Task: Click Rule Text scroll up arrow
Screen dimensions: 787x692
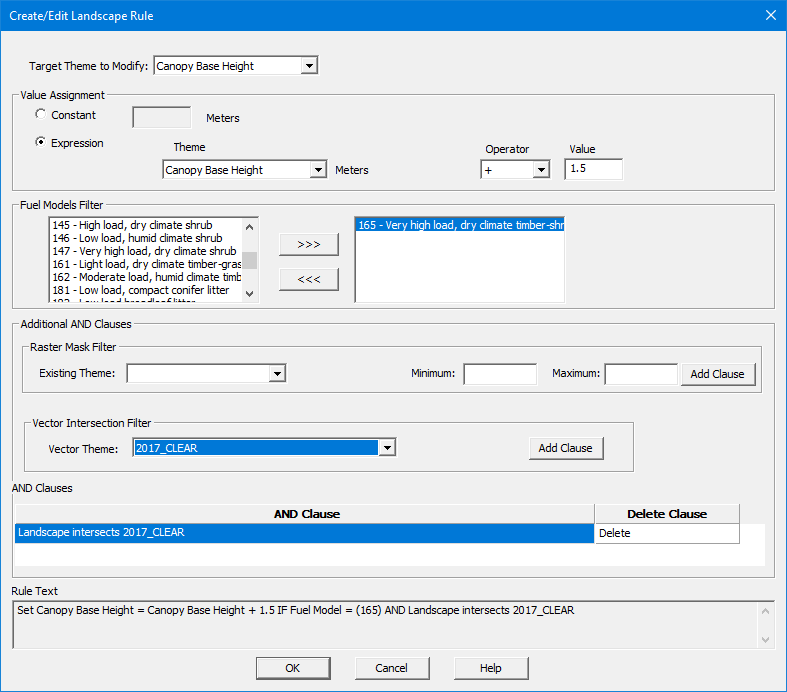Action: [765, 611]
